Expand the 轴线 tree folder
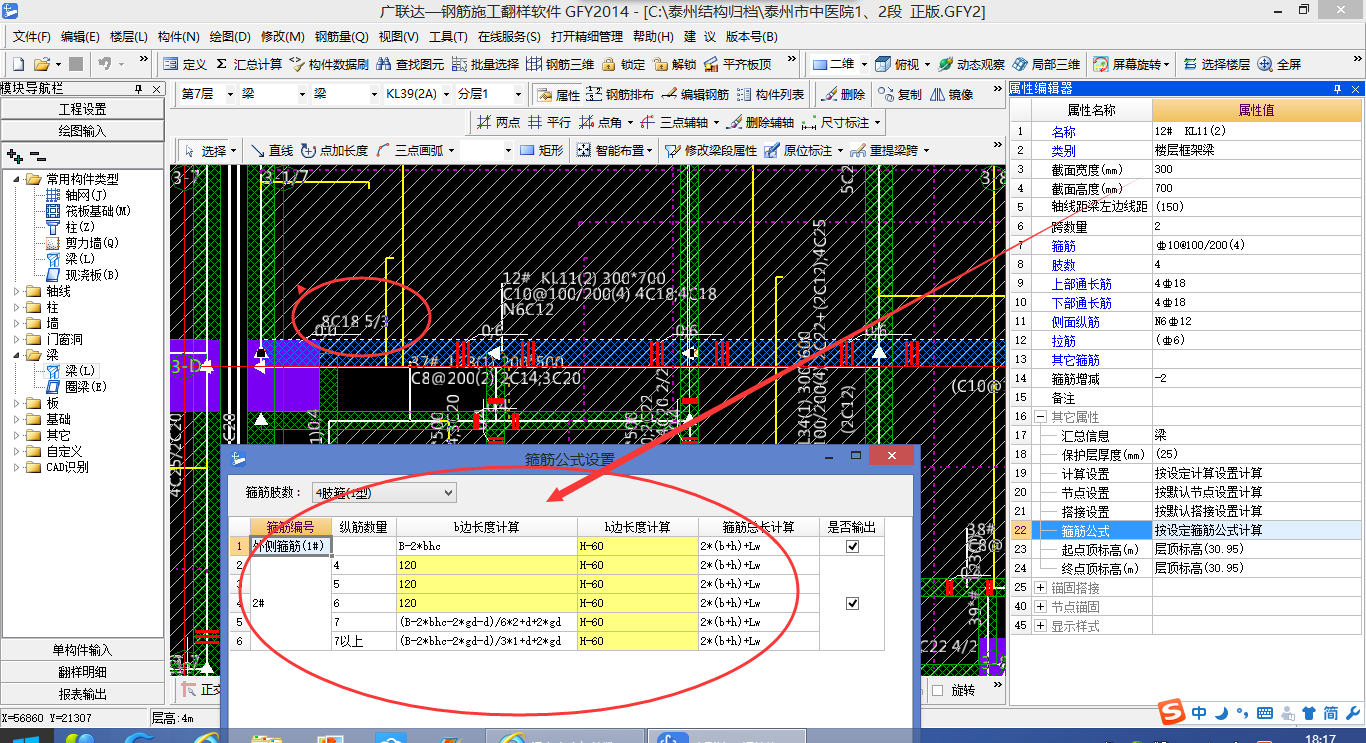 pos(17,292)
